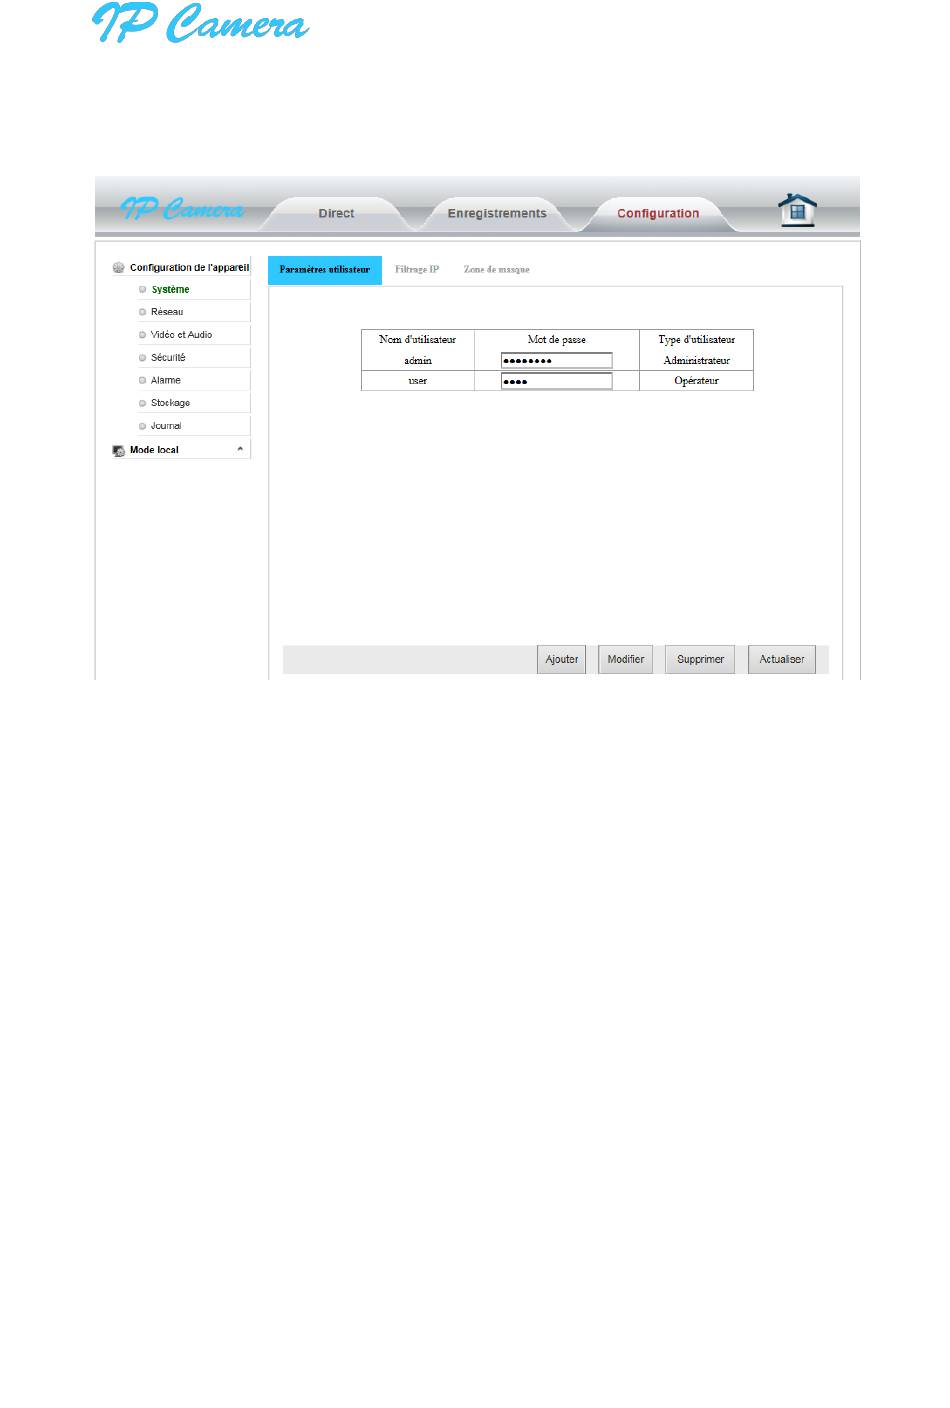Open the Réseau settings

click(167, 312)
